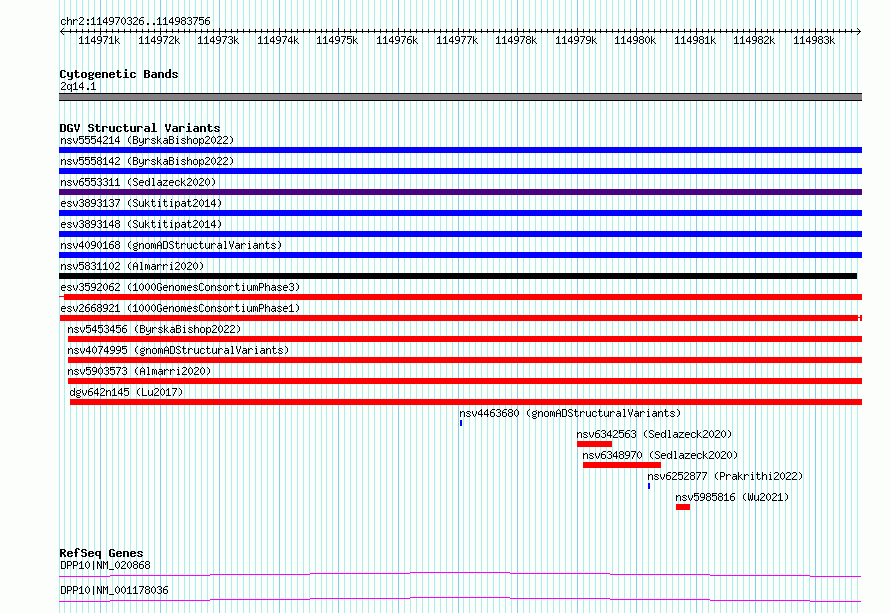Click dgv642n145 (Lu2017) label

click(x=126, y=392)
